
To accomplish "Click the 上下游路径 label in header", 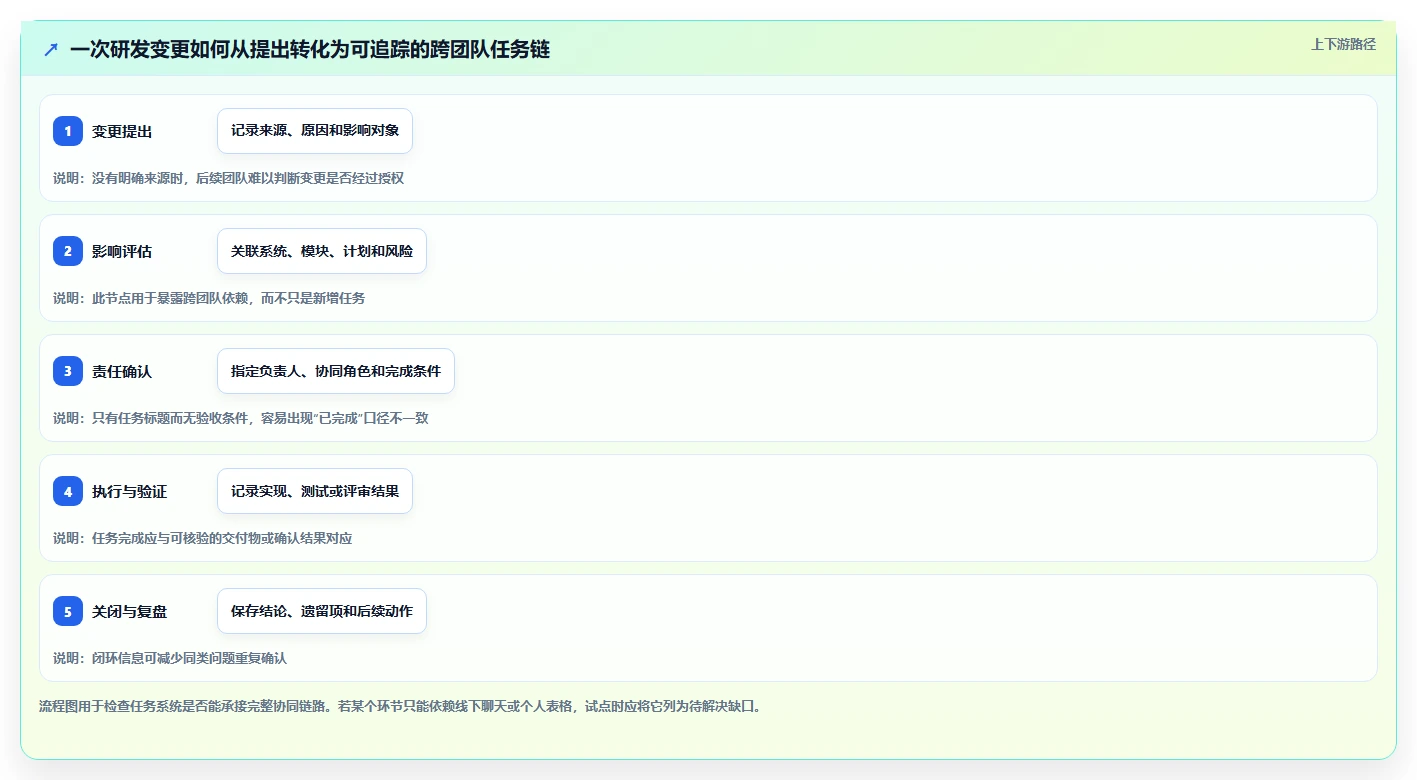I will (1344, 44).
